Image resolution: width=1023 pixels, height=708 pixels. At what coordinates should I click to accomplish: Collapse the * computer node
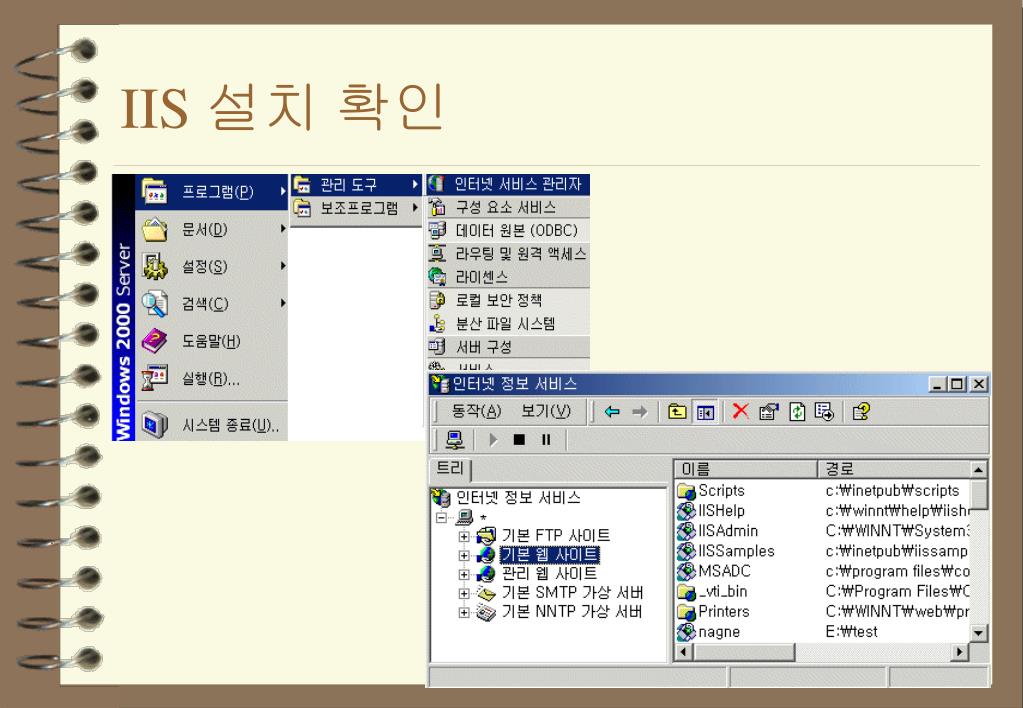(x=442, y=517)
